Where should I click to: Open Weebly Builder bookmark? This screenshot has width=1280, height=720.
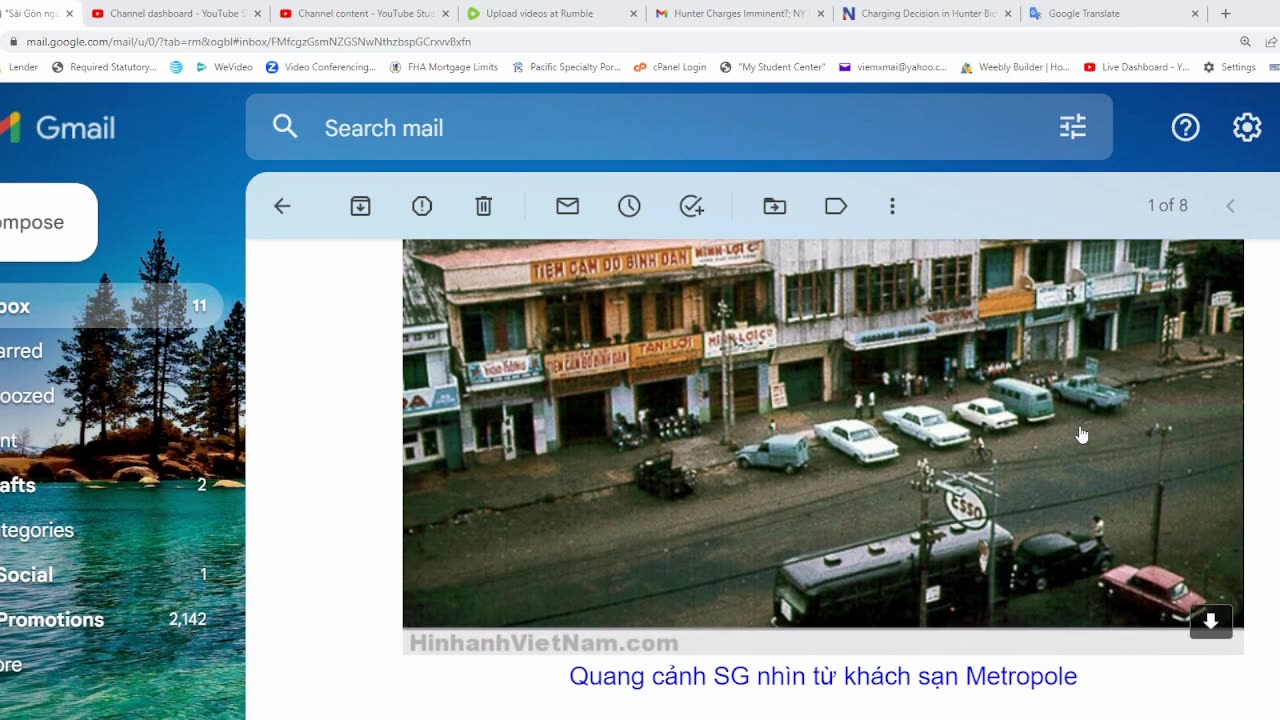click(1015, 67)
